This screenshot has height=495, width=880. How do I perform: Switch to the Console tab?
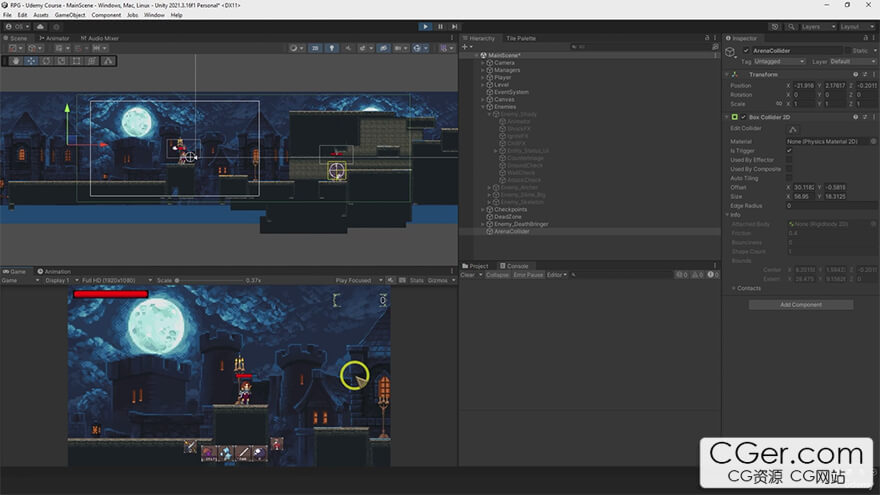point(514,266)
